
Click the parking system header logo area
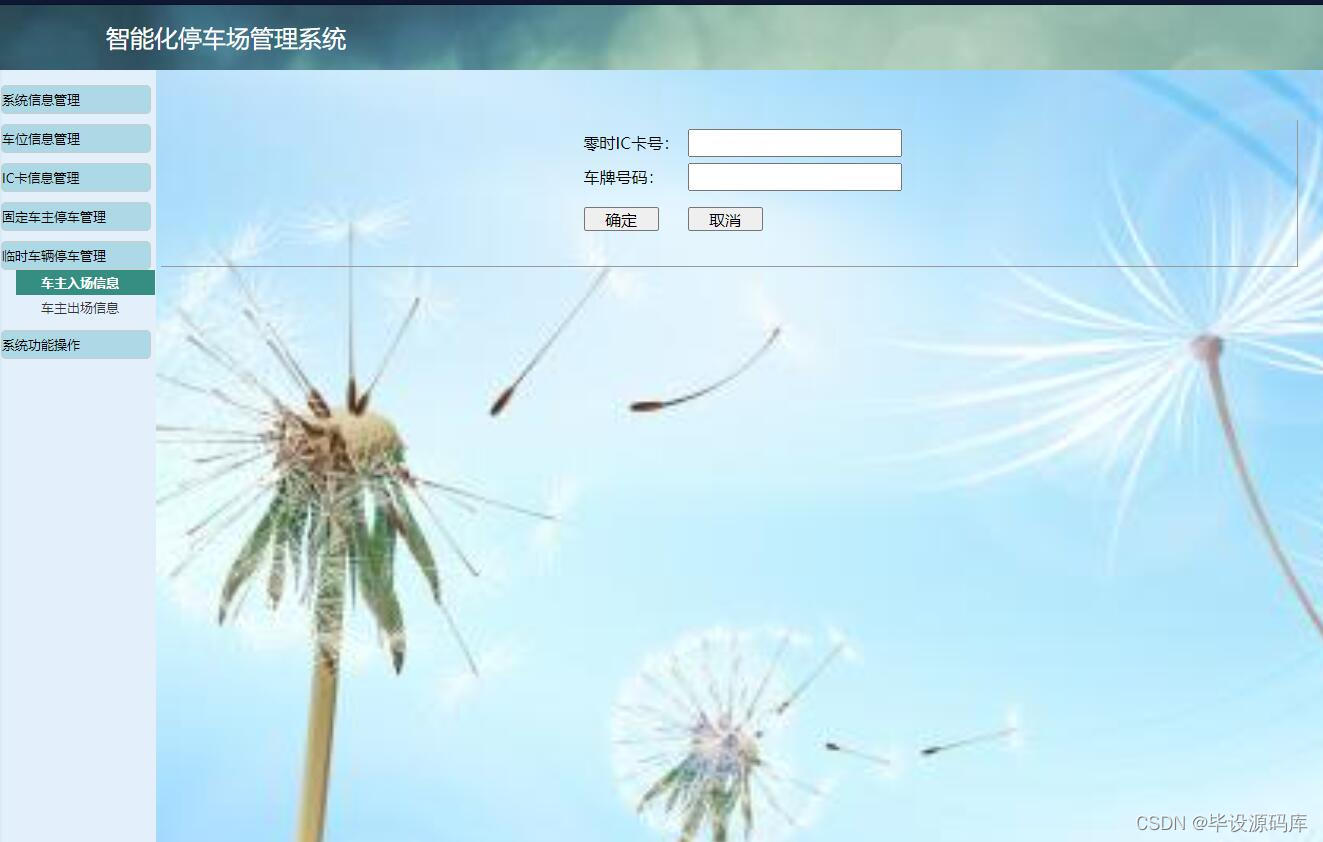(x=224, y=38)
